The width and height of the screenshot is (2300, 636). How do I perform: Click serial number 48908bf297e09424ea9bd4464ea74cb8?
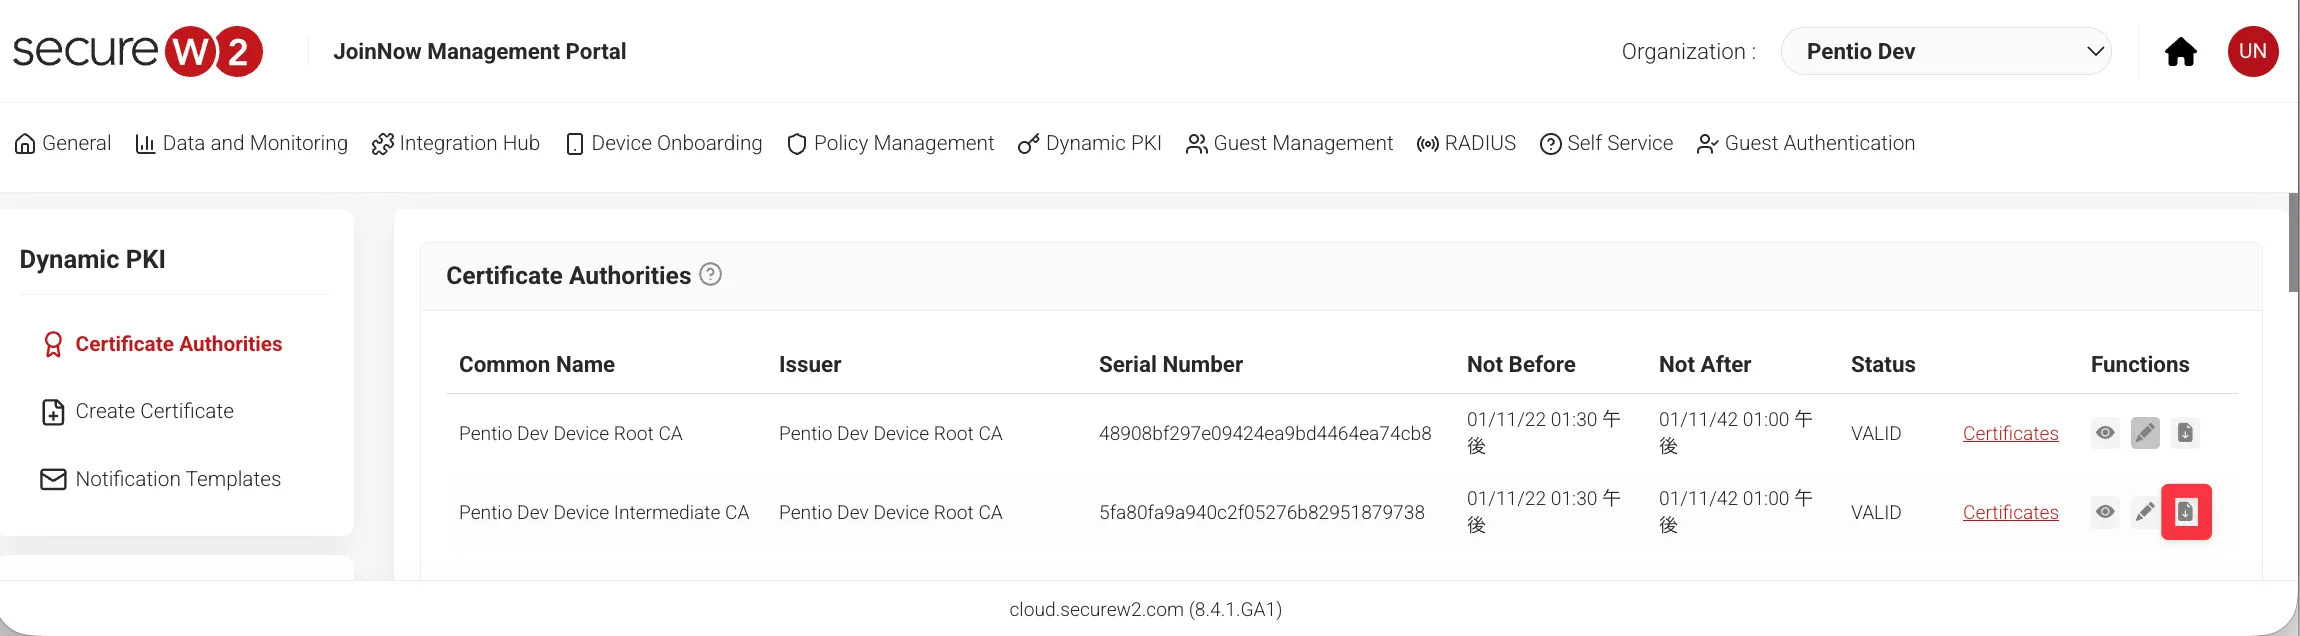point(1265,433)
